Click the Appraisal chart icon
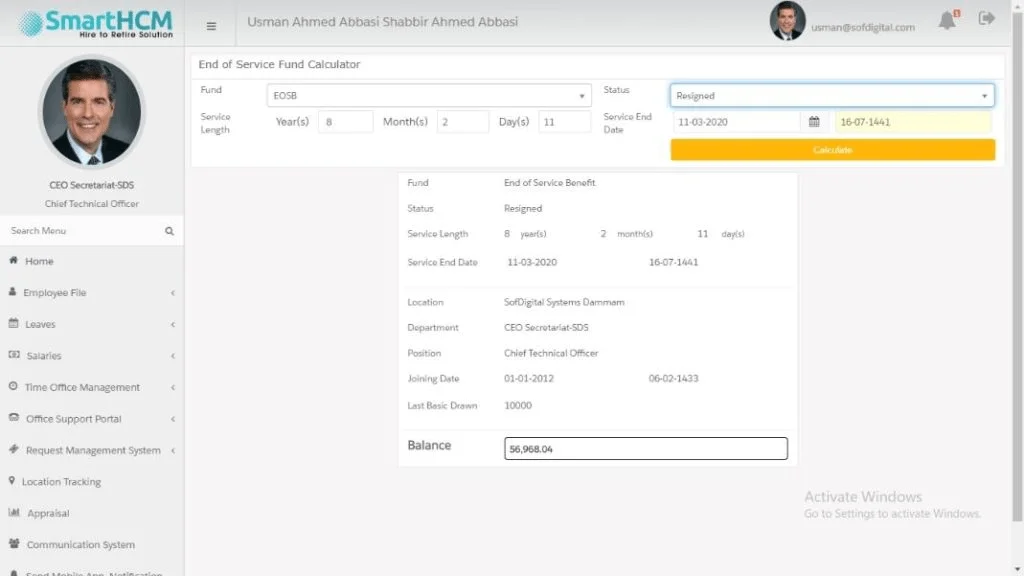The image size is (1024, 576). [14, 513]
